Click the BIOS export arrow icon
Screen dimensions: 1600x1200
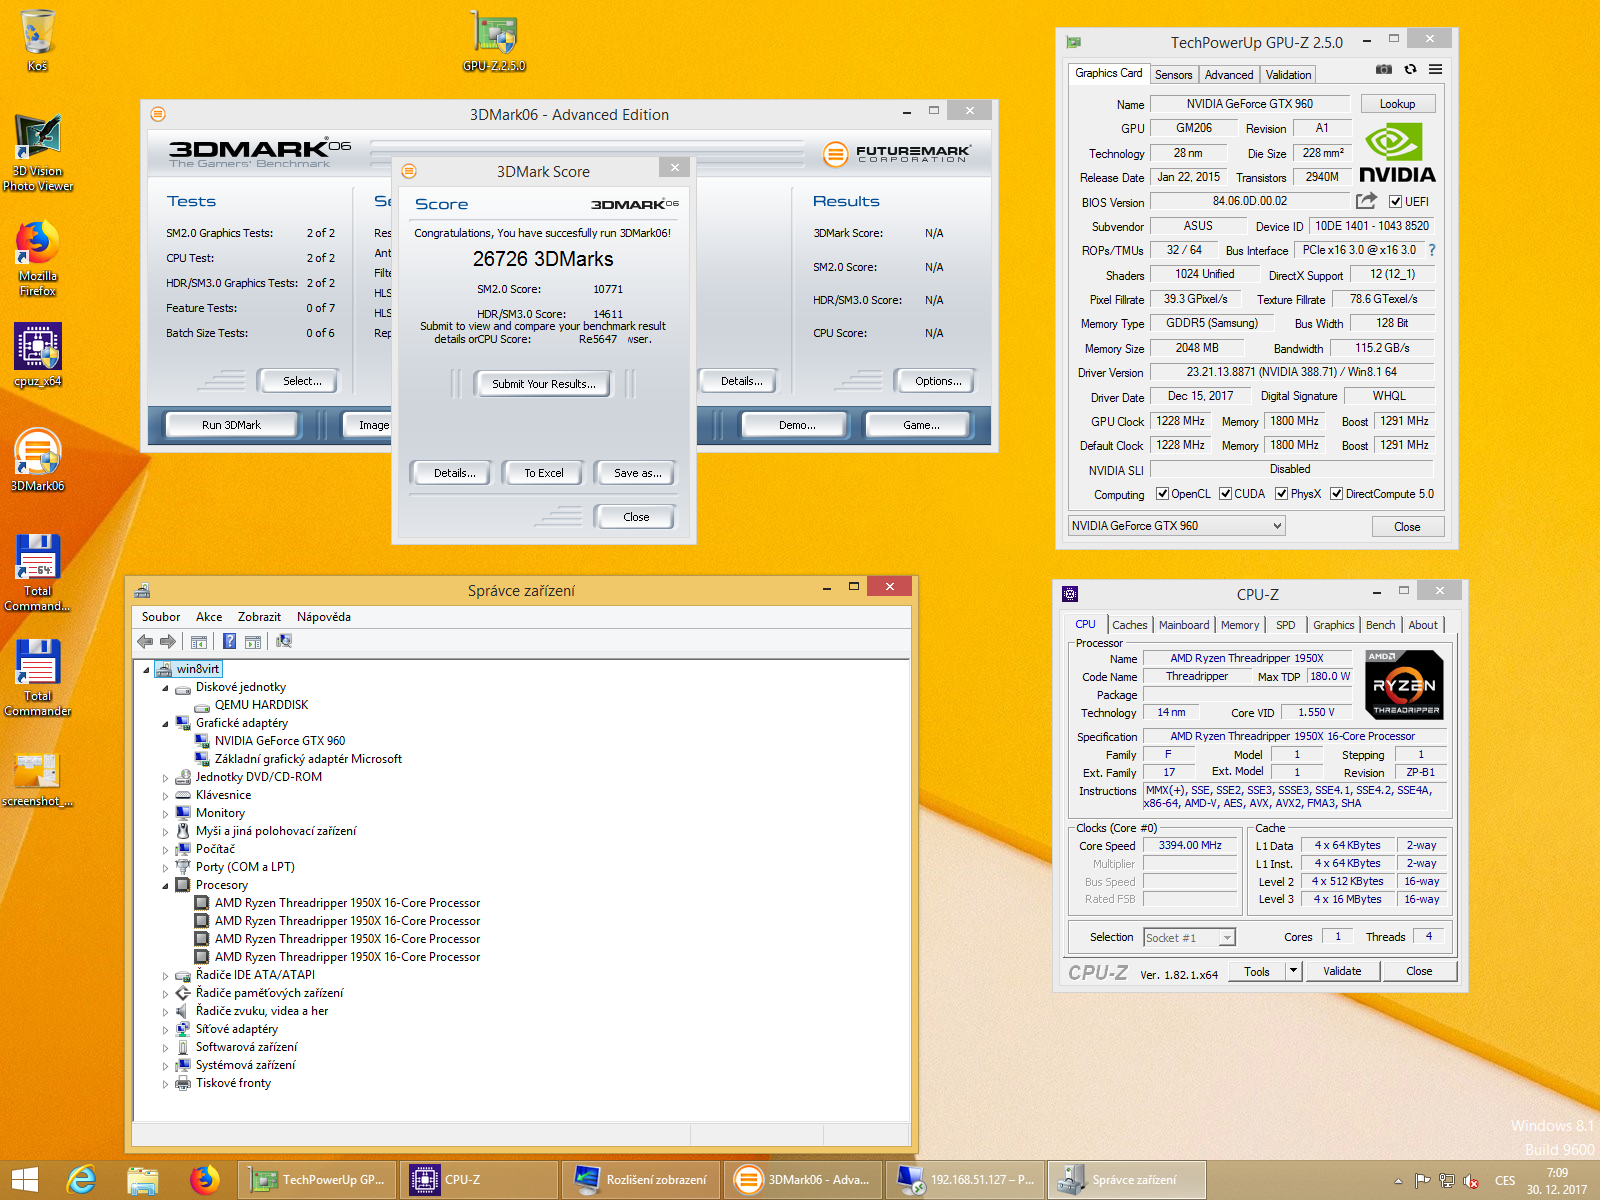coord(1366,201)
